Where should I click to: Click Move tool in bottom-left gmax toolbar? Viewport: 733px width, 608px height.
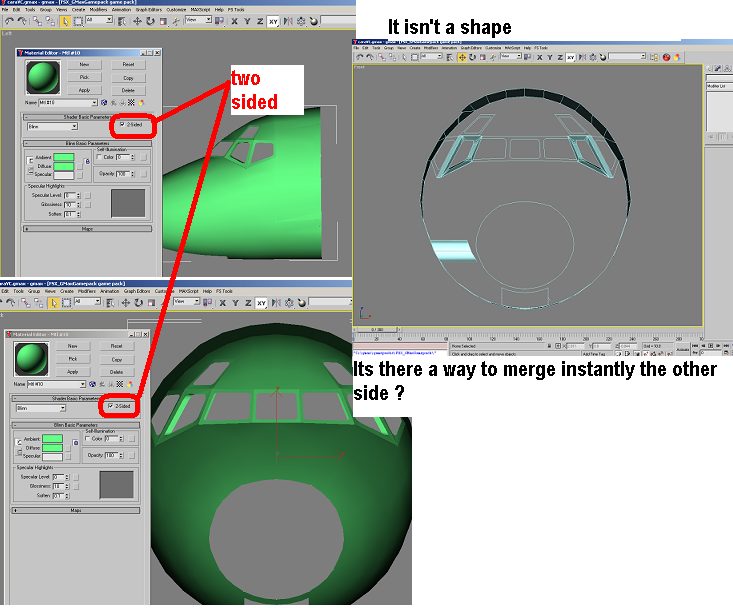pos(125,303)
